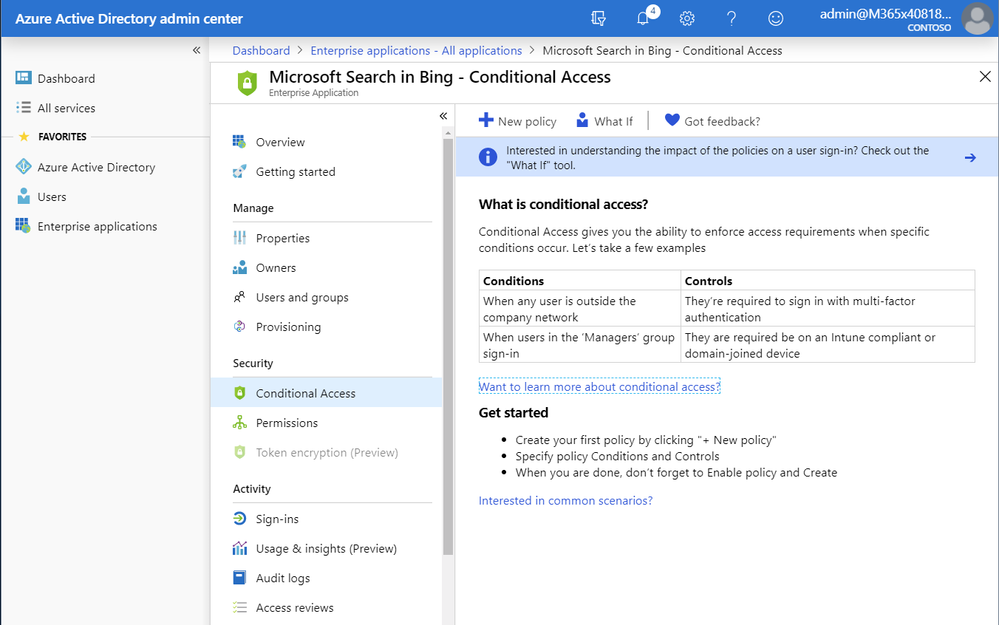Click the Enterprise applications grid icon
The width and height of the screenshot is (999, 625).
point(23,226)
